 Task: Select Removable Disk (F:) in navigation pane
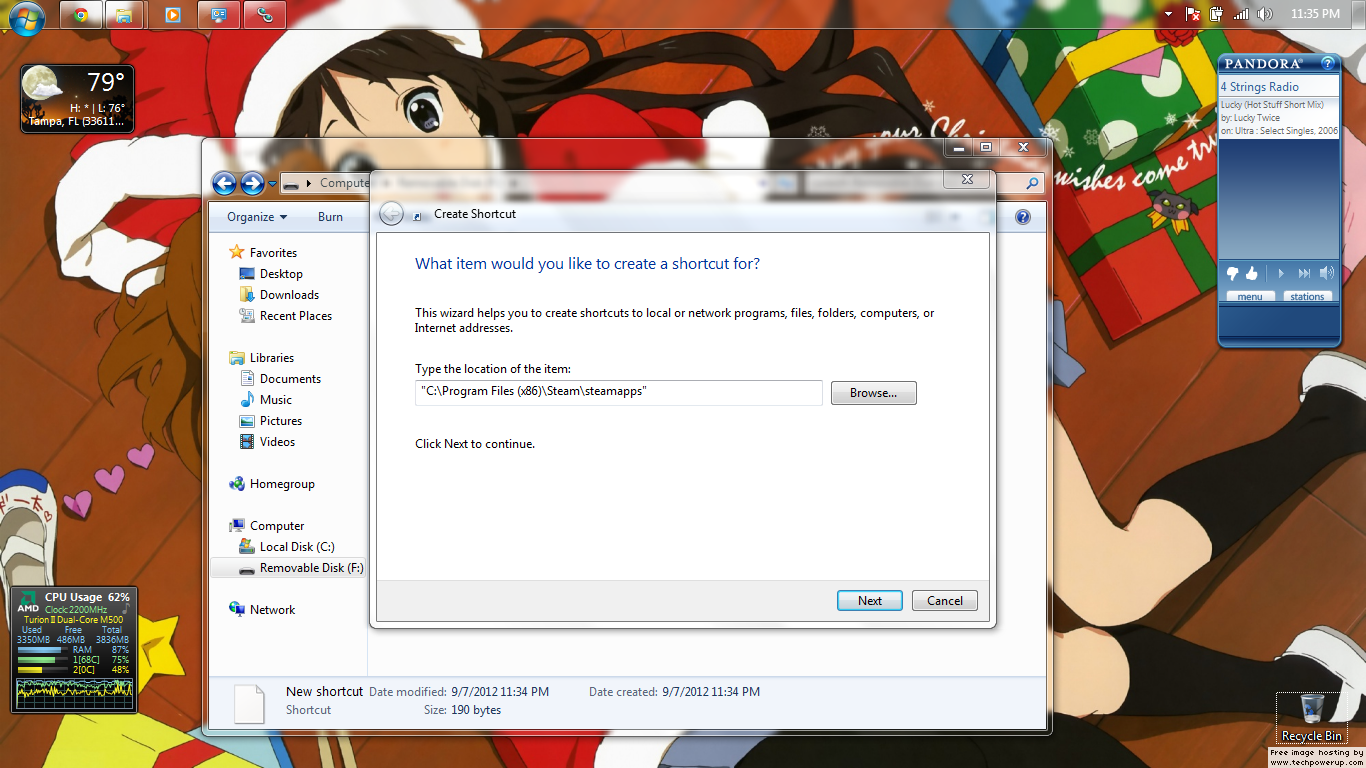coord(288,568)
